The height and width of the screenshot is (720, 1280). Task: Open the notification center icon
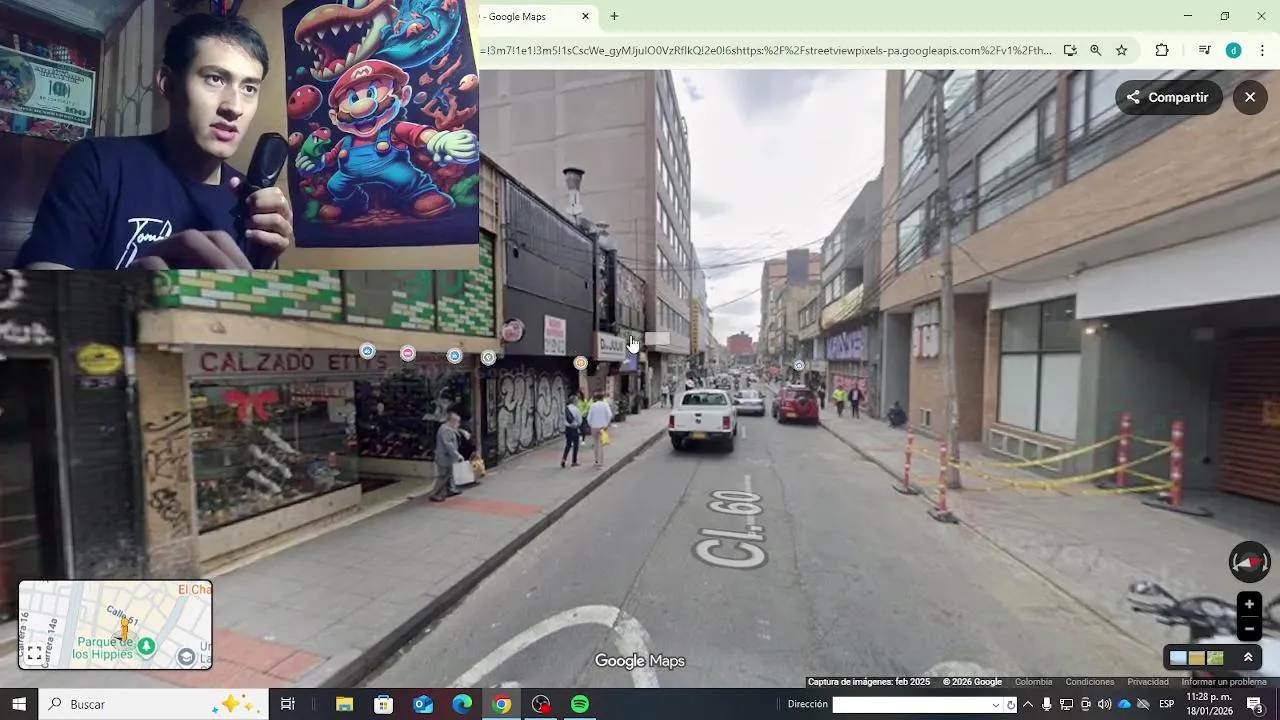click(x=1255, y=704)
